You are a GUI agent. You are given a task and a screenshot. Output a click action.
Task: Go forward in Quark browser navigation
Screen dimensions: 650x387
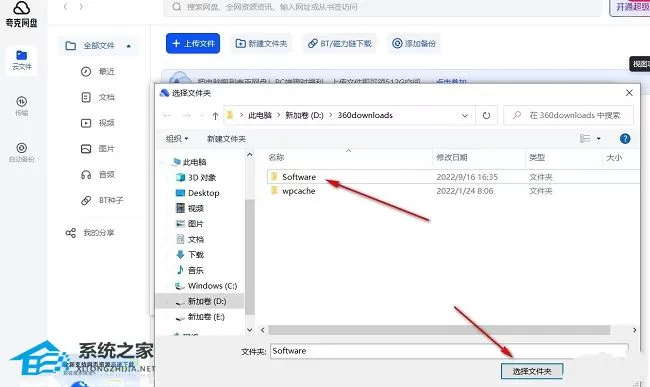(81, 7)
